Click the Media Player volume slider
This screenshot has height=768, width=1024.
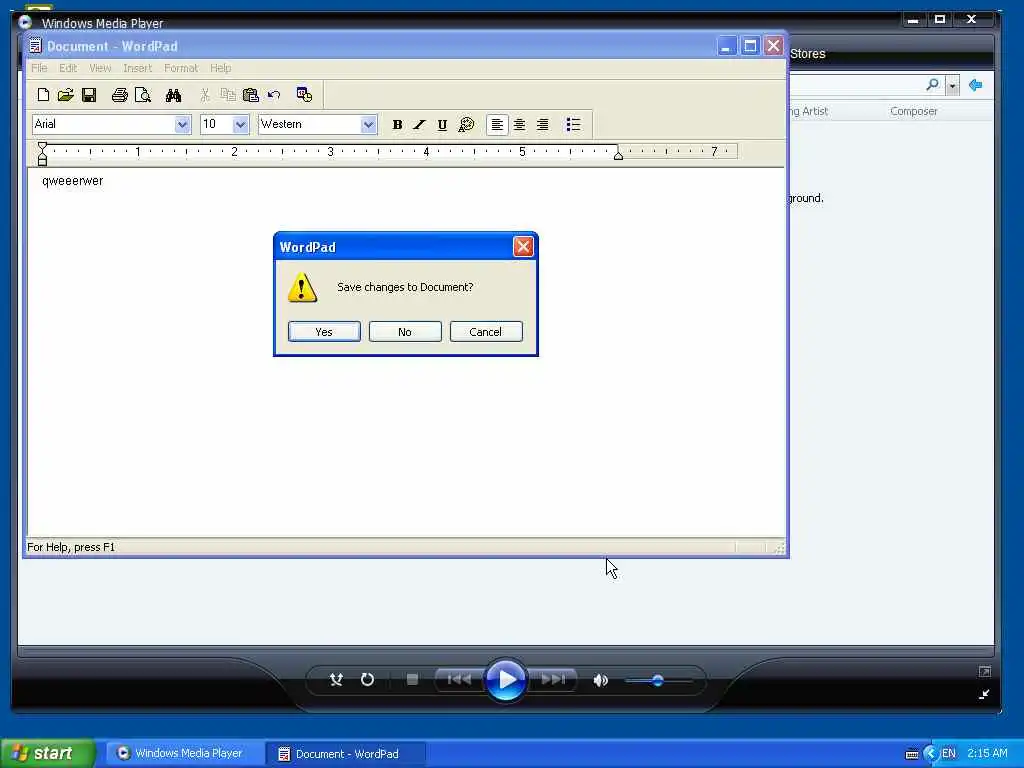pos(658,680)
